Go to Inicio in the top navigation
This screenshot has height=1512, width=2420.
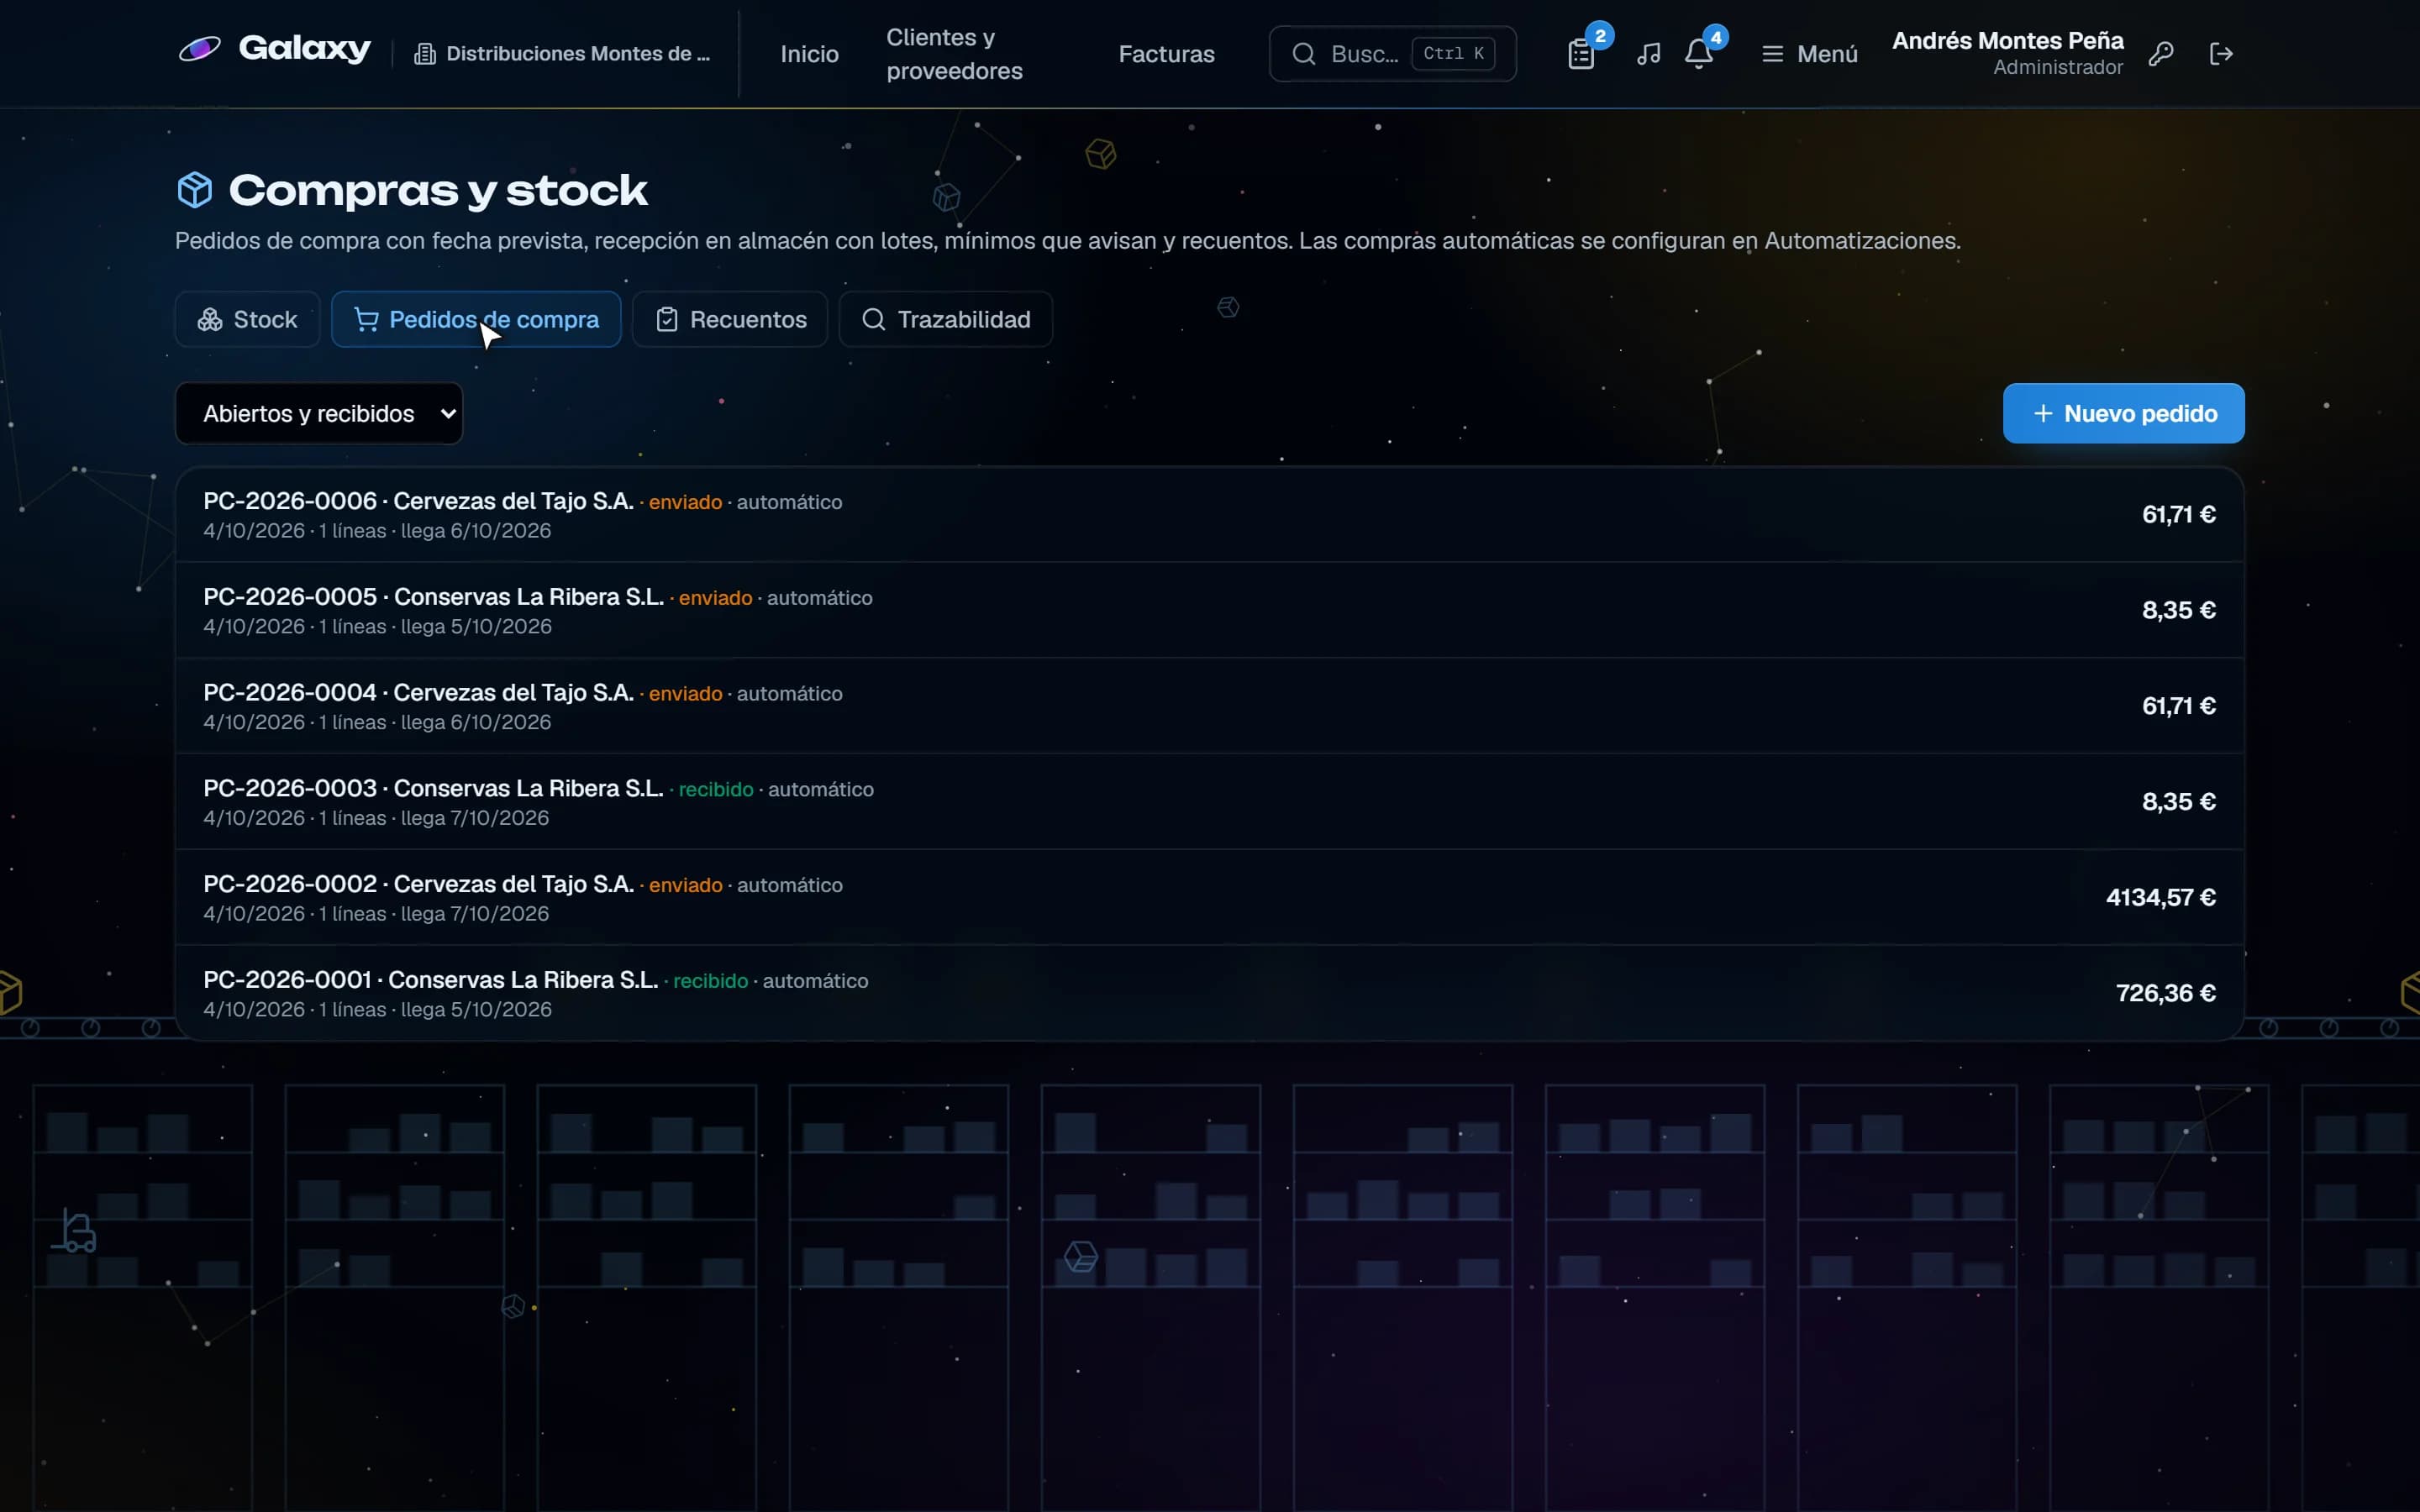[x=809, y=54]
